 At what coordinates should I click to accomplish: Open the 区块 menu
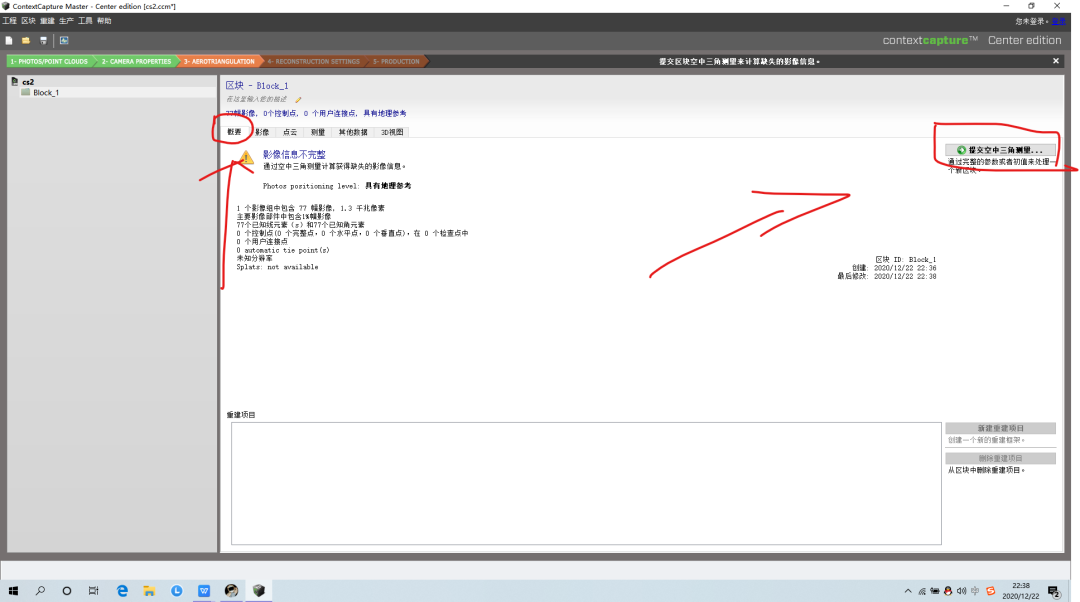click(28, 21)
